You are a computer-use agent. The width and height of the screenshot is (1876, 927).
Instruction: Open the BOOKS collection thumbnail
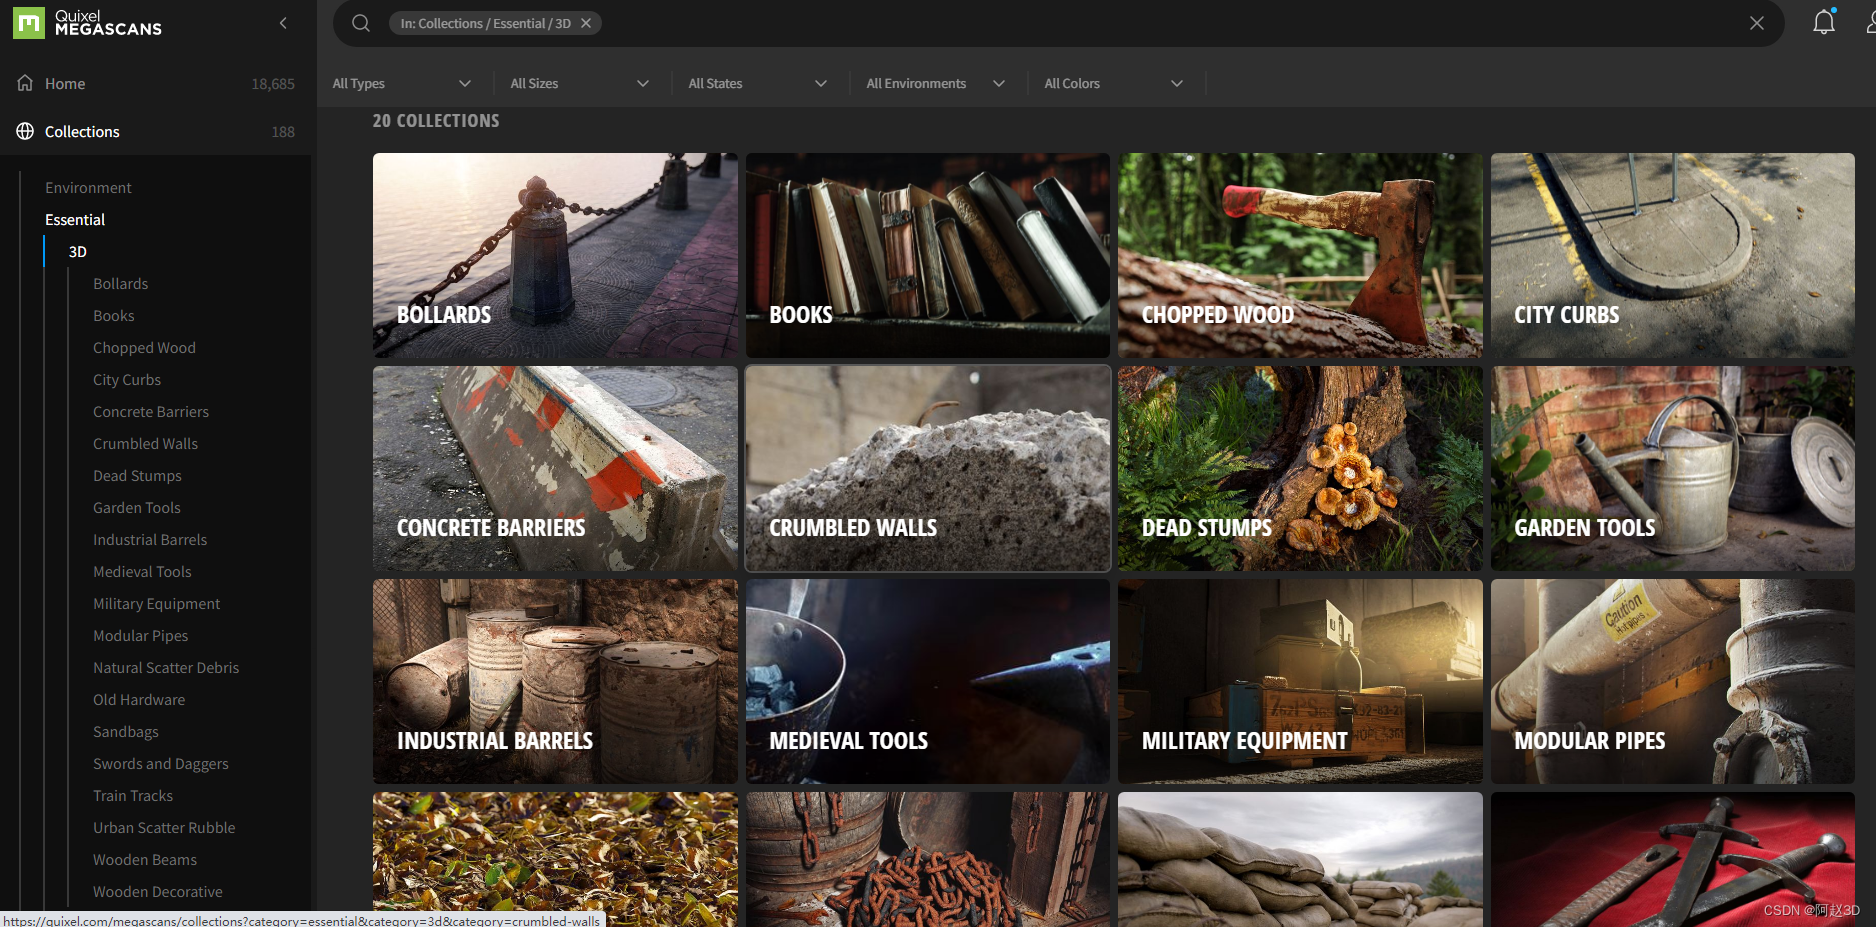tap(928, 255)
